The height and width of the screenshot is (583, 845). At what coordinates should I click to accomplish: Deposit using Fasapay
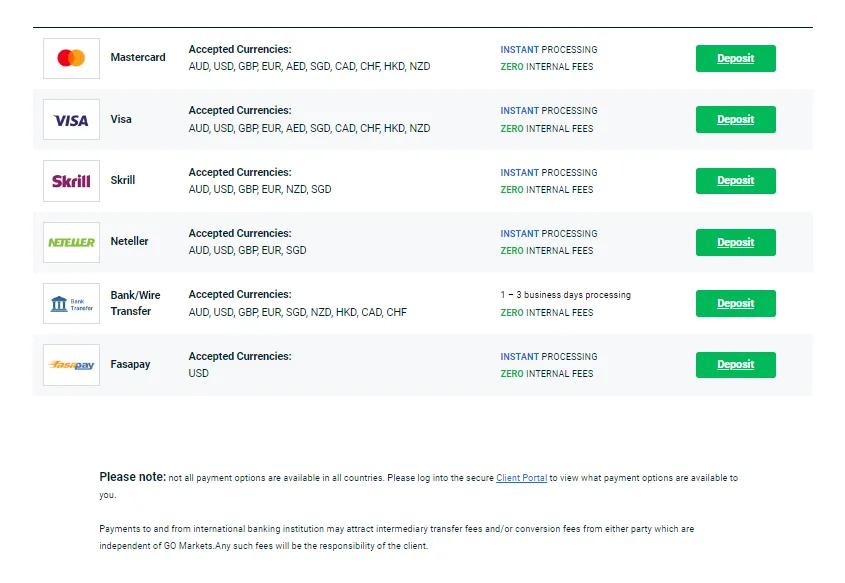736,365
